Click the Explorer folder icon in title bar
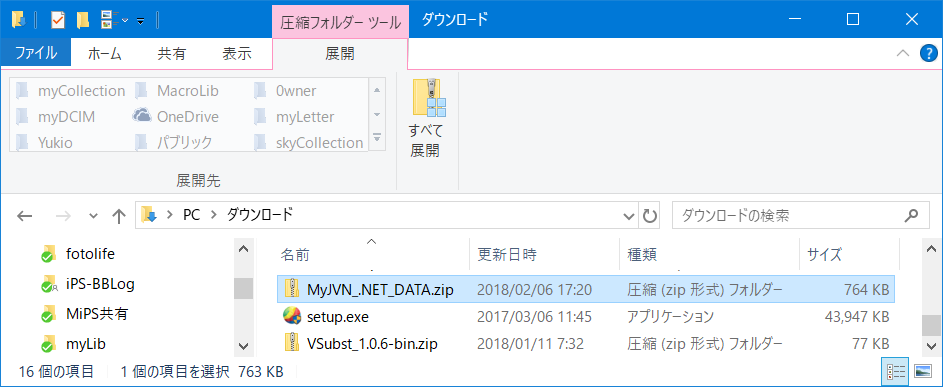Image resolution: width=943 pixels, height=387 pixels. pyautogui.click(x=19, y=20)
